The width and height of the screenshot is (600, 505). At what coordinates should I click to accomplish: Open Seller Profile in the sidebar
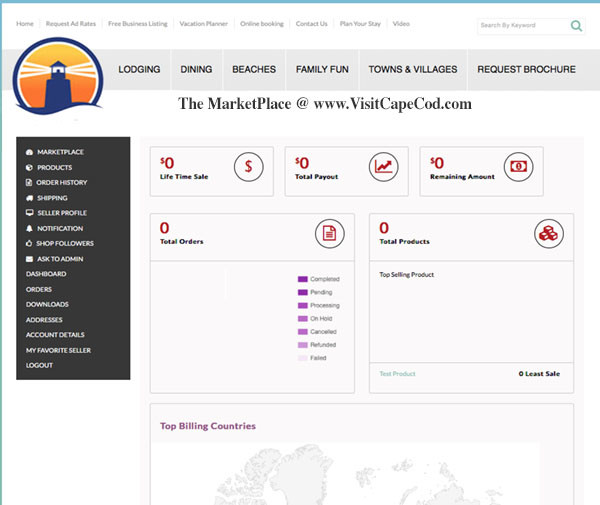coord(62,213)
